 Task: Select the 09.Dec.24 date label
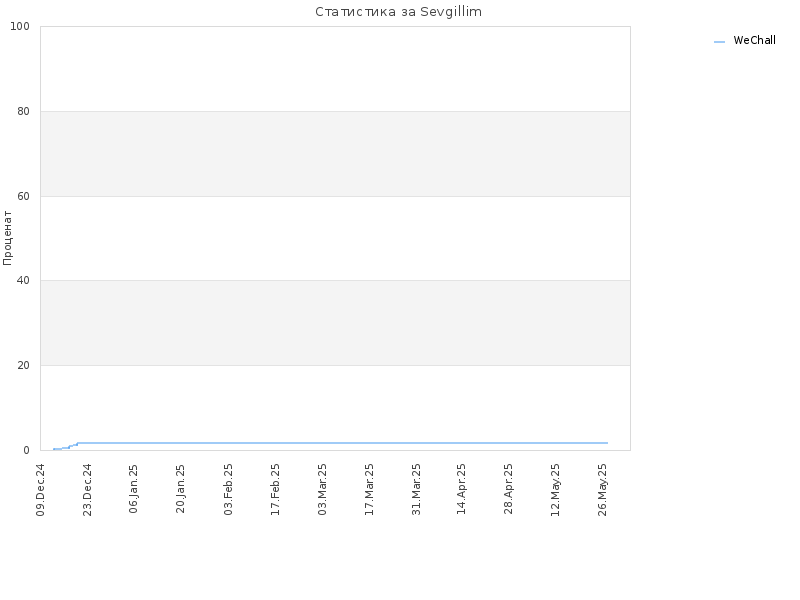tap(41, 490)
